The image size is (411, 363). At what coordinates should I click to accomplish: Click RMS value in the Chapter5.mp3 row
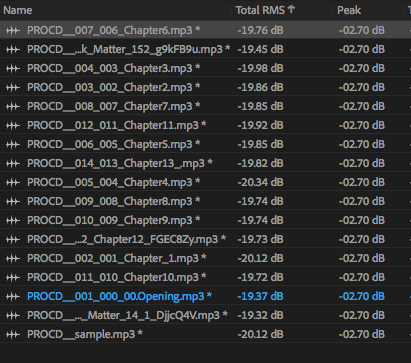click(x=260, y=144)
